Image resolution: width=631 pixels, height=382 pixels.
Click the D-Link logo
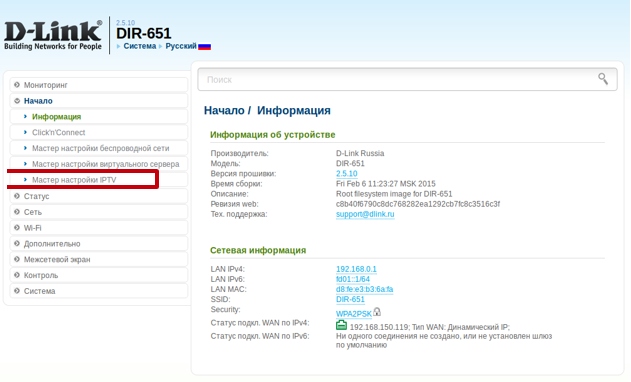53,35
